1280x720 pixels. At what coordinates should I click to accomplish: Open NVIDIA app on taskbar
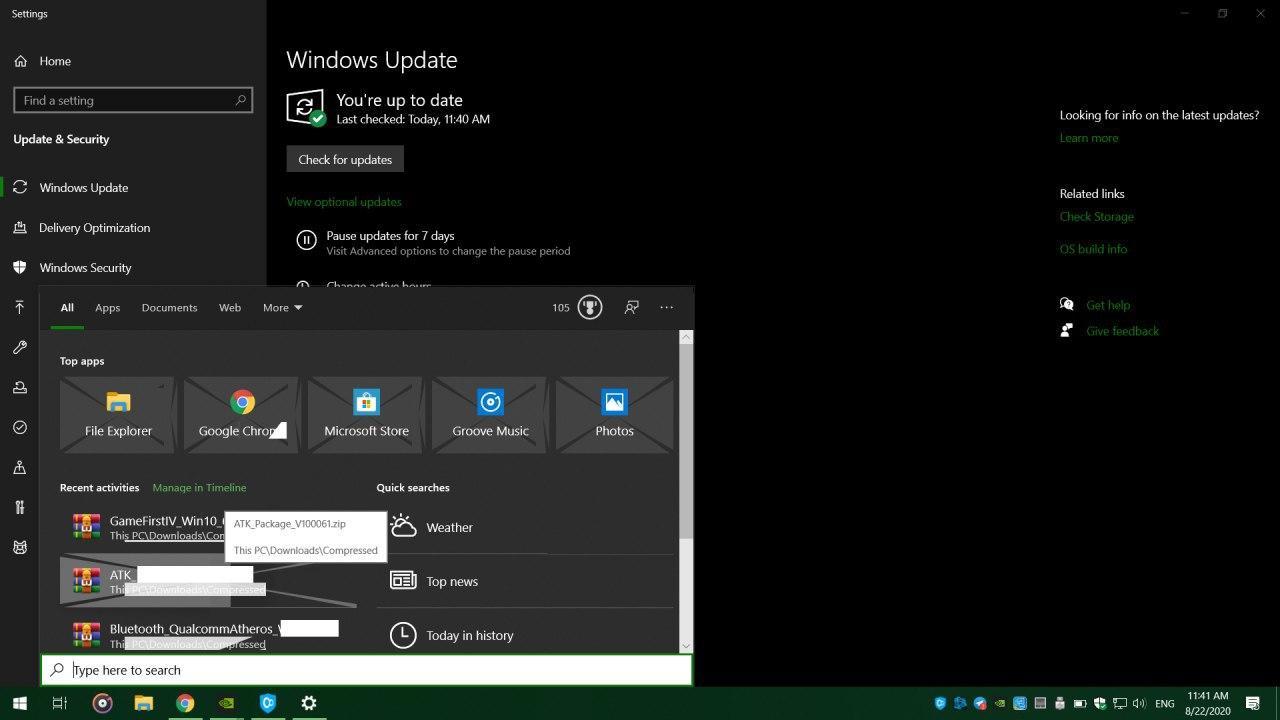point(227,703)
